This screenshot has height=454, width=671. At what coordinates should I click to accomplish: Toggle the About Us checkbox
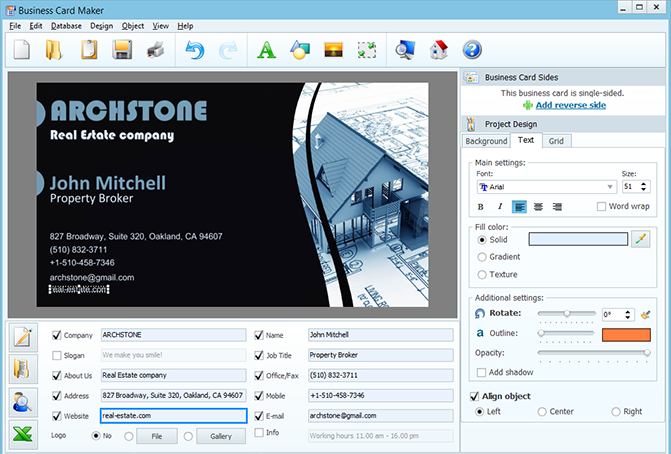point(56,375)
